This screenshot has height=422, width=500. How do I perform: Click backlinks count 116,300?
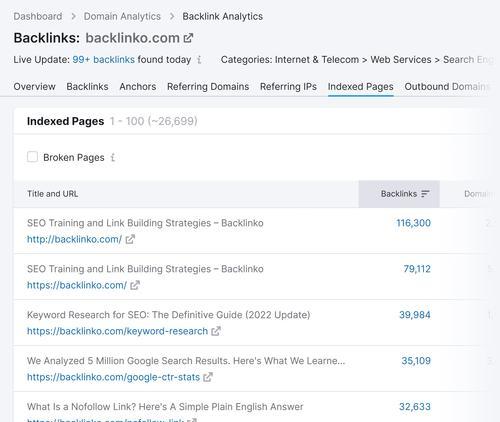click(x=413, y=223)
